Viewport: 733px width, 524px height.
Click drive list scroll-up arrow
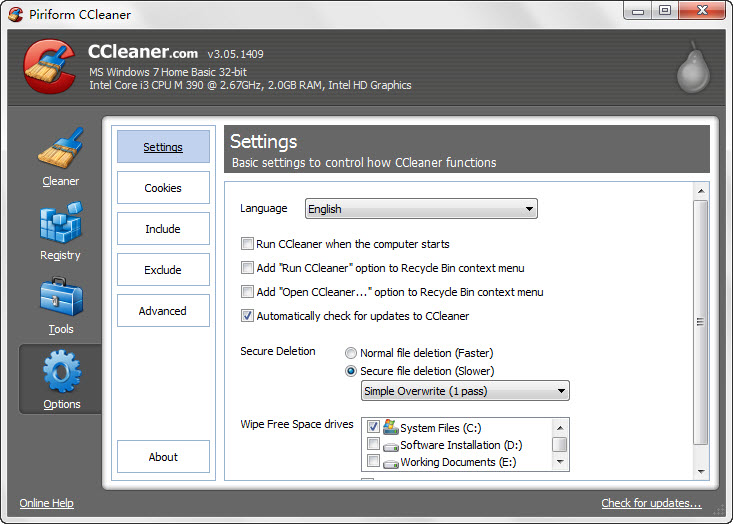pos(560,428)
